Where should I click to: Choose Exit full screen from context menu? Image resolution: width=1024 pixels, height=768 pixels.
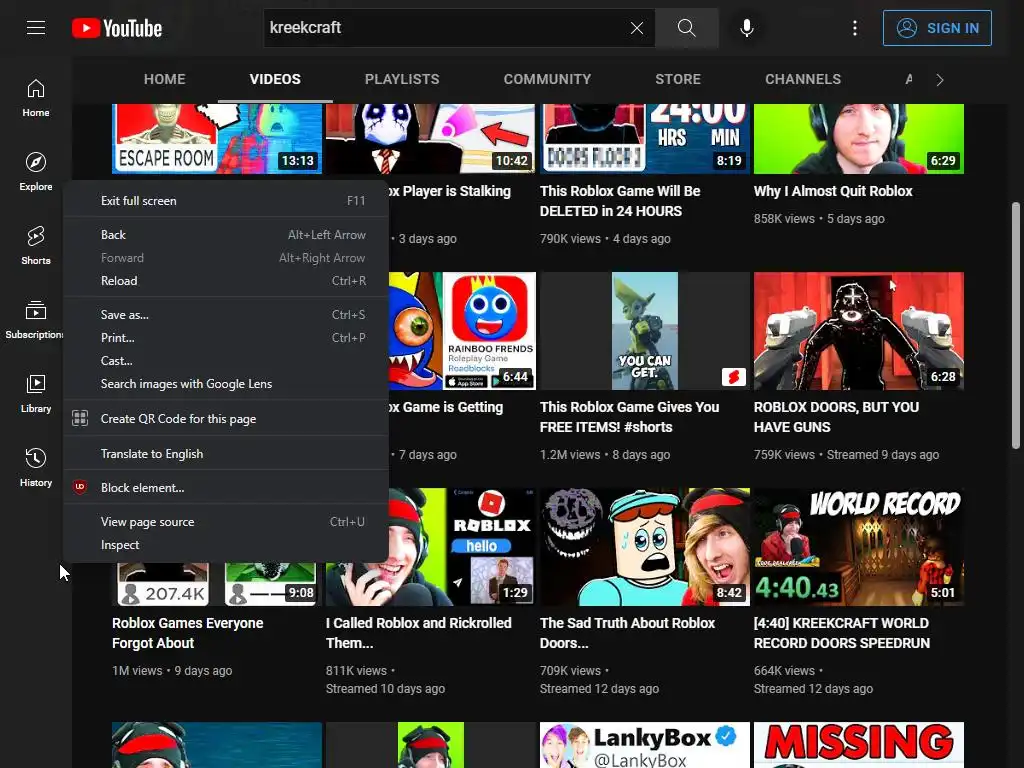click(x=226, y=200)
